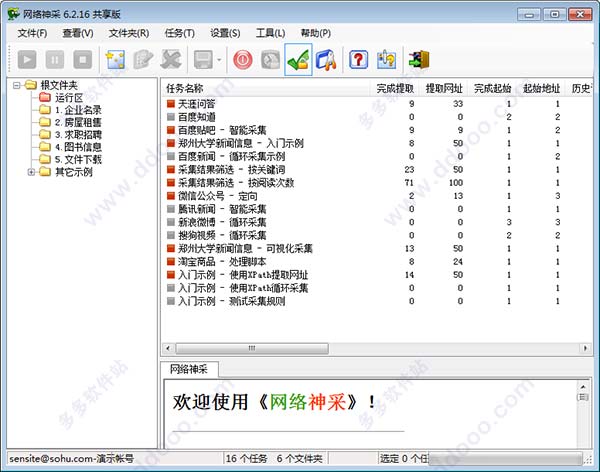600x472 pixels.
Task: Click the red question mark help icon
Action: pyautogui.click(x=359, y=60)
